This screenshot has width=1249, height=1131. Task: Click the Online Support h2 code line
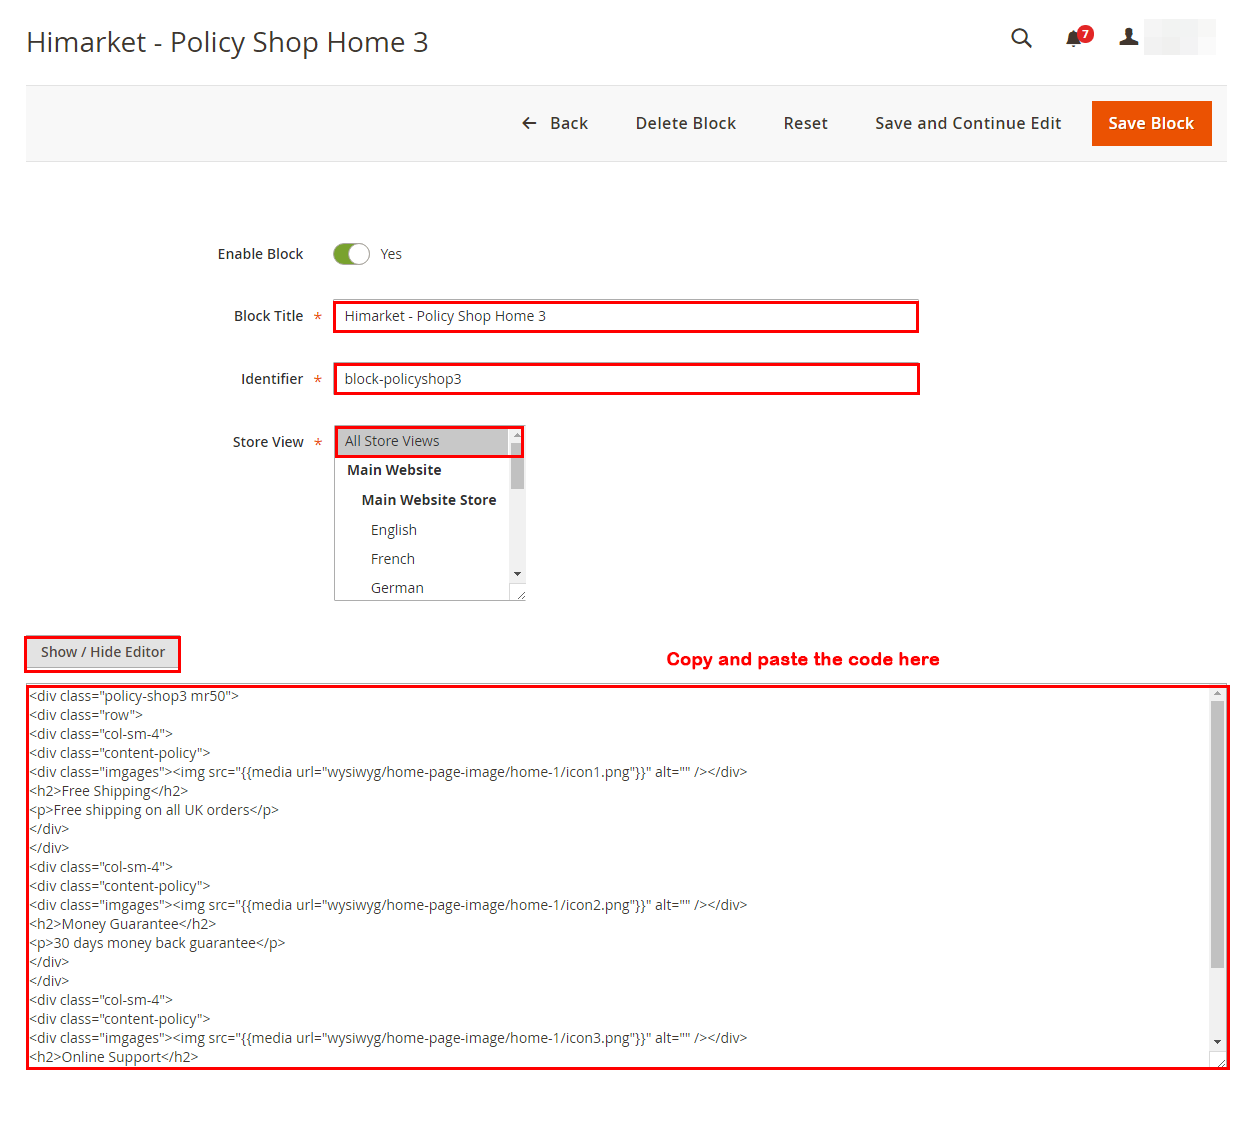pos(114,1057)
